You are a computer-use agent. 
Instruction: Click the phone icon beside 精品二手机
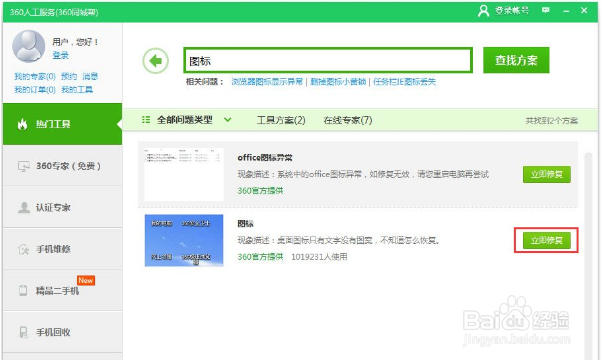pyautogui.click(x=23, y=290)
